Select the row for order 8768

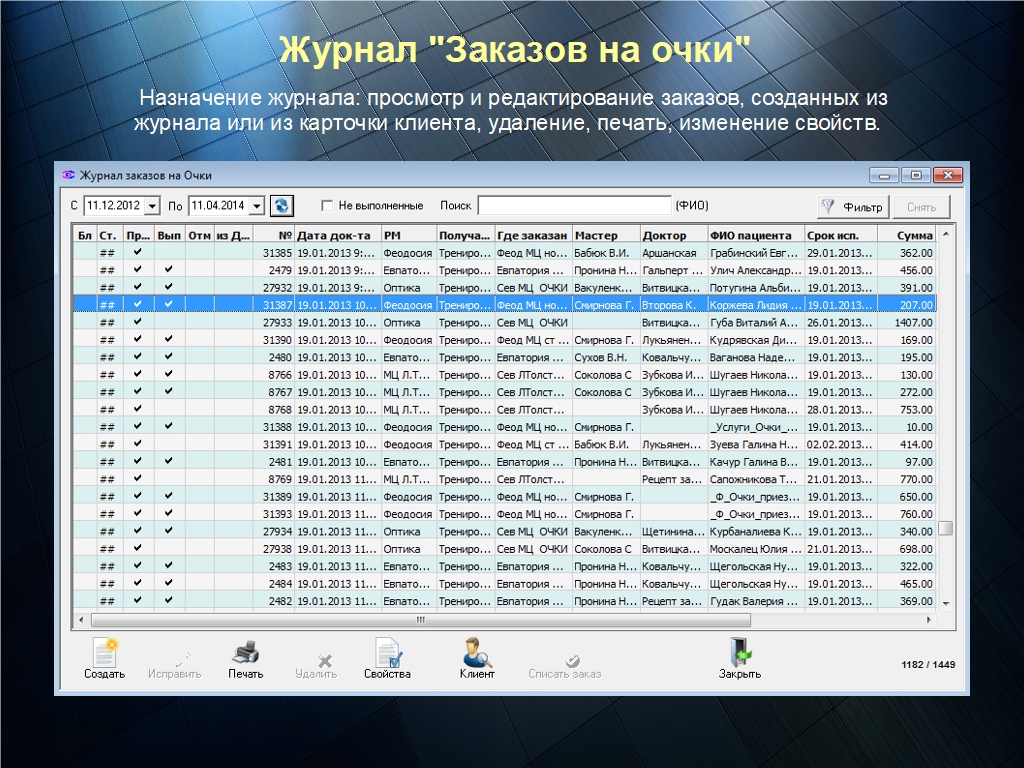(500, 410)
